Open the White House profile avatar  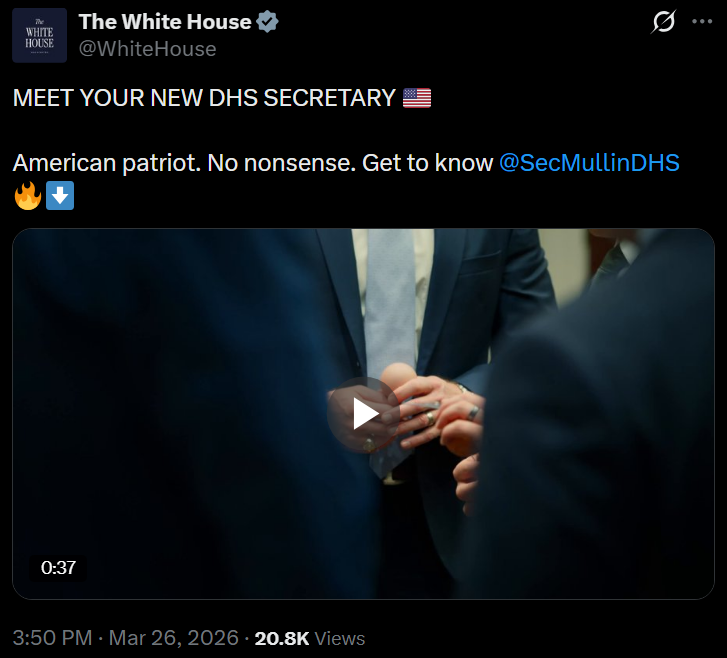pos(40,35)
